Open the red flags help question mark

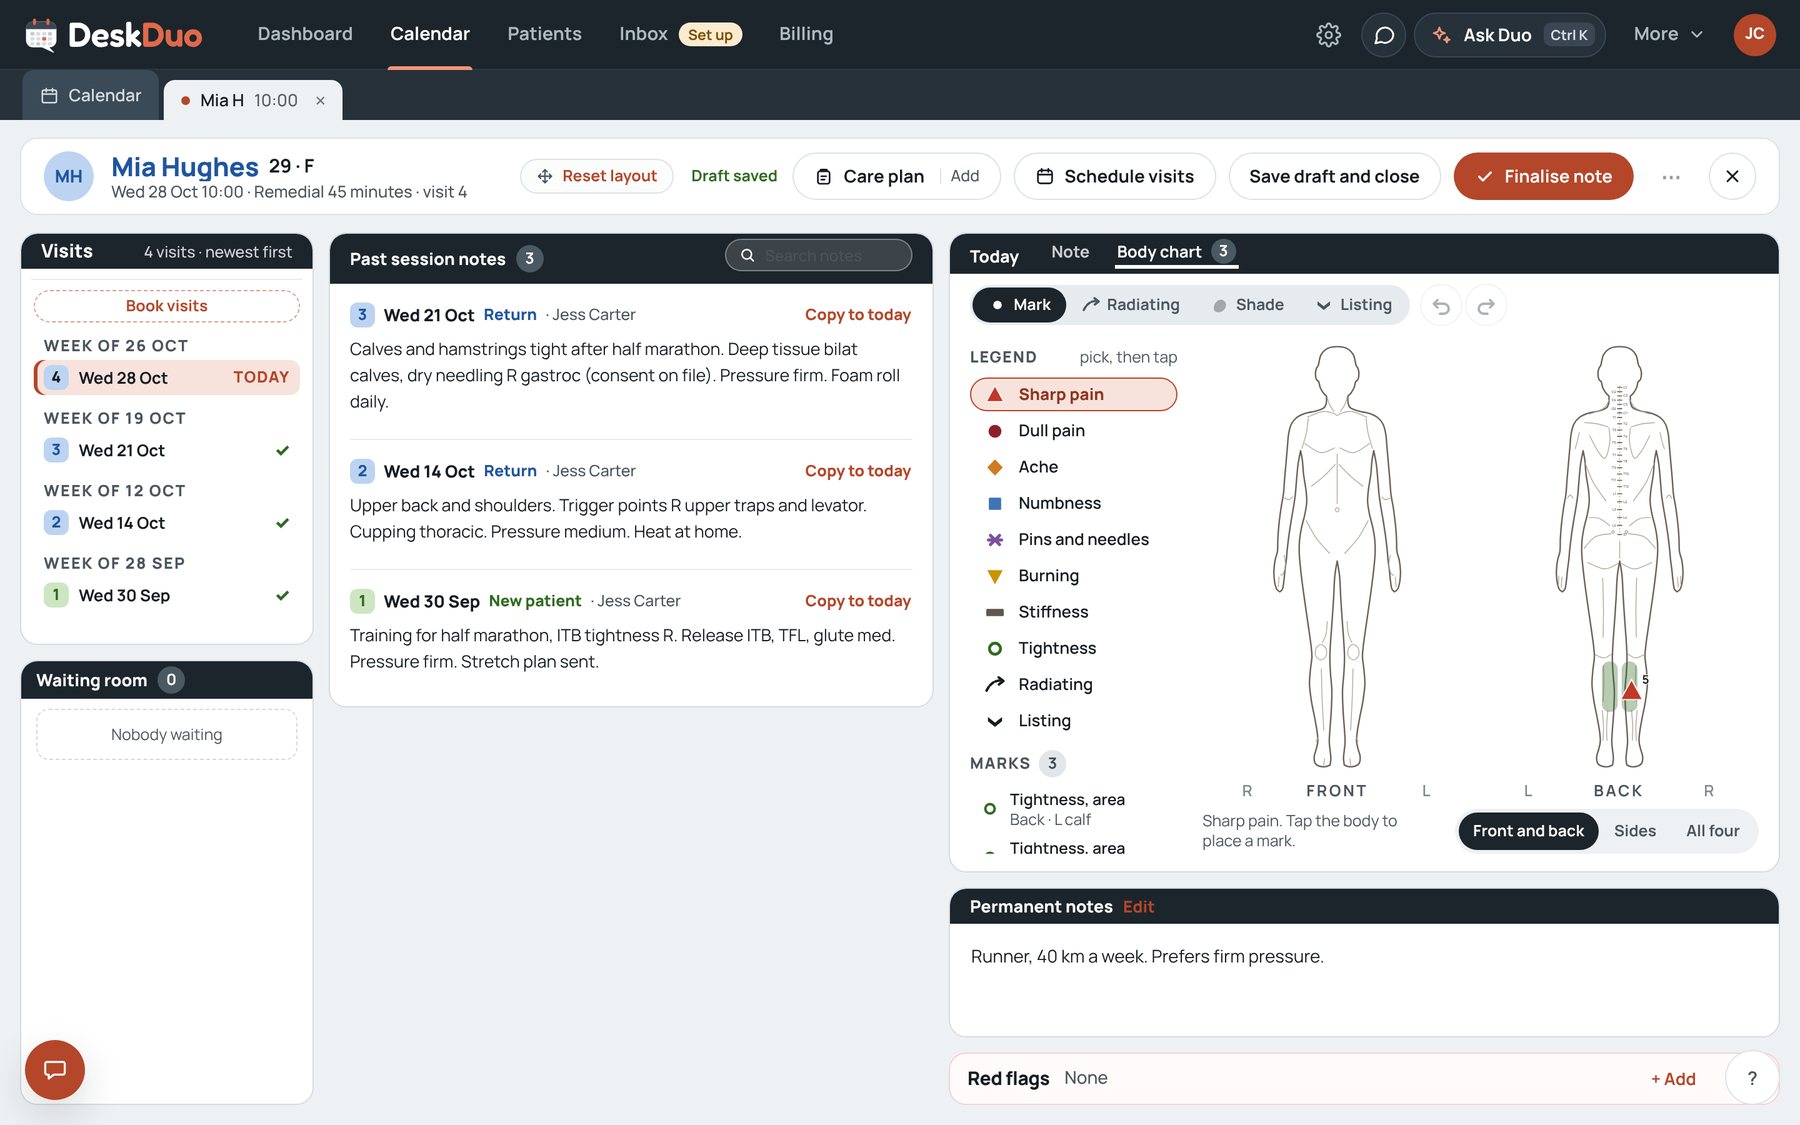coord(1752,1078)
